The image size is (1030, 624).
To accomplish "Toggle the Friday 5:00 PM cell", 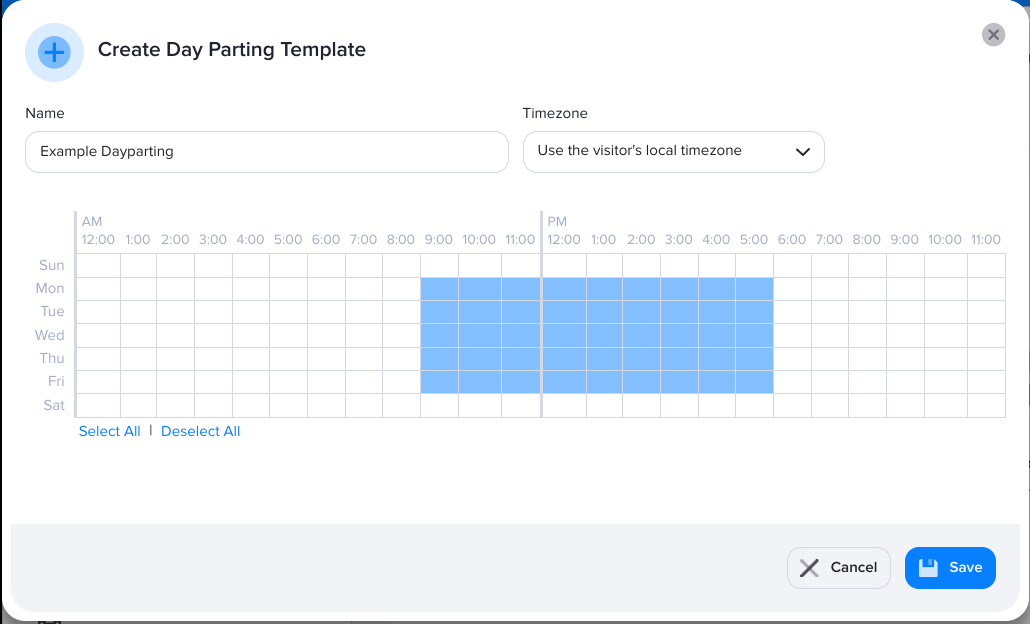I will (754, 382).
